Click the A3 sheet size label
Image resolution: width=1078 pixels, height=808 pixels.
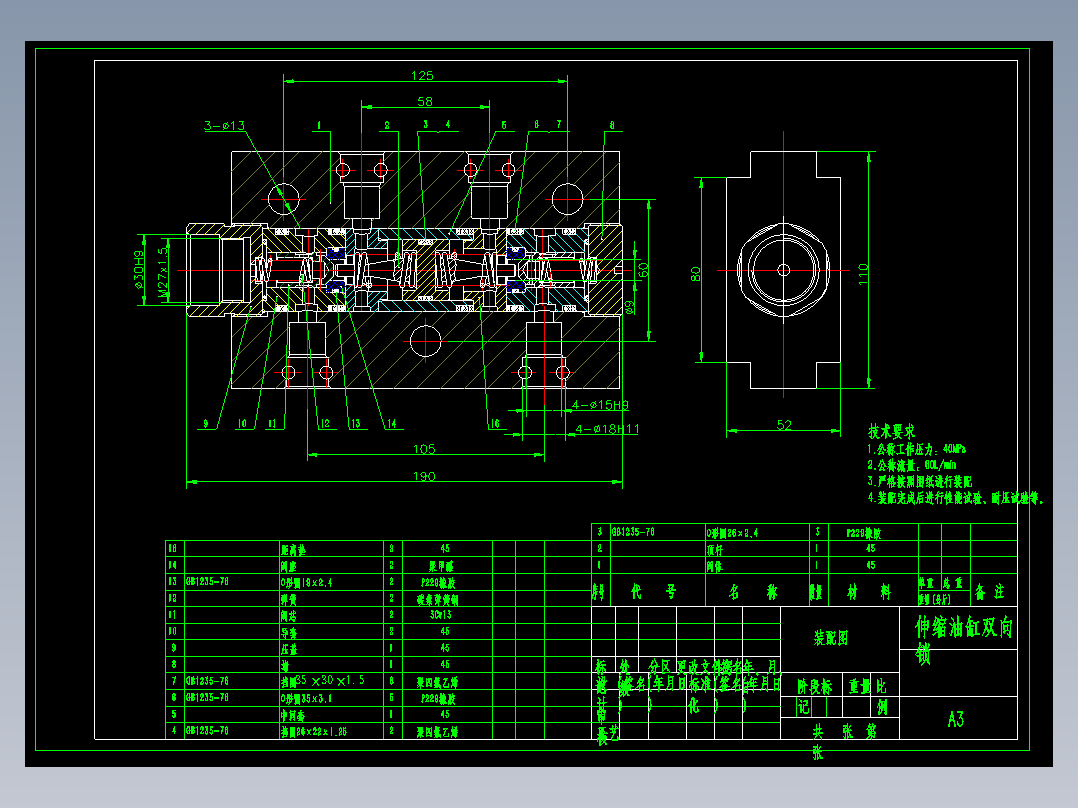(956, 719)
